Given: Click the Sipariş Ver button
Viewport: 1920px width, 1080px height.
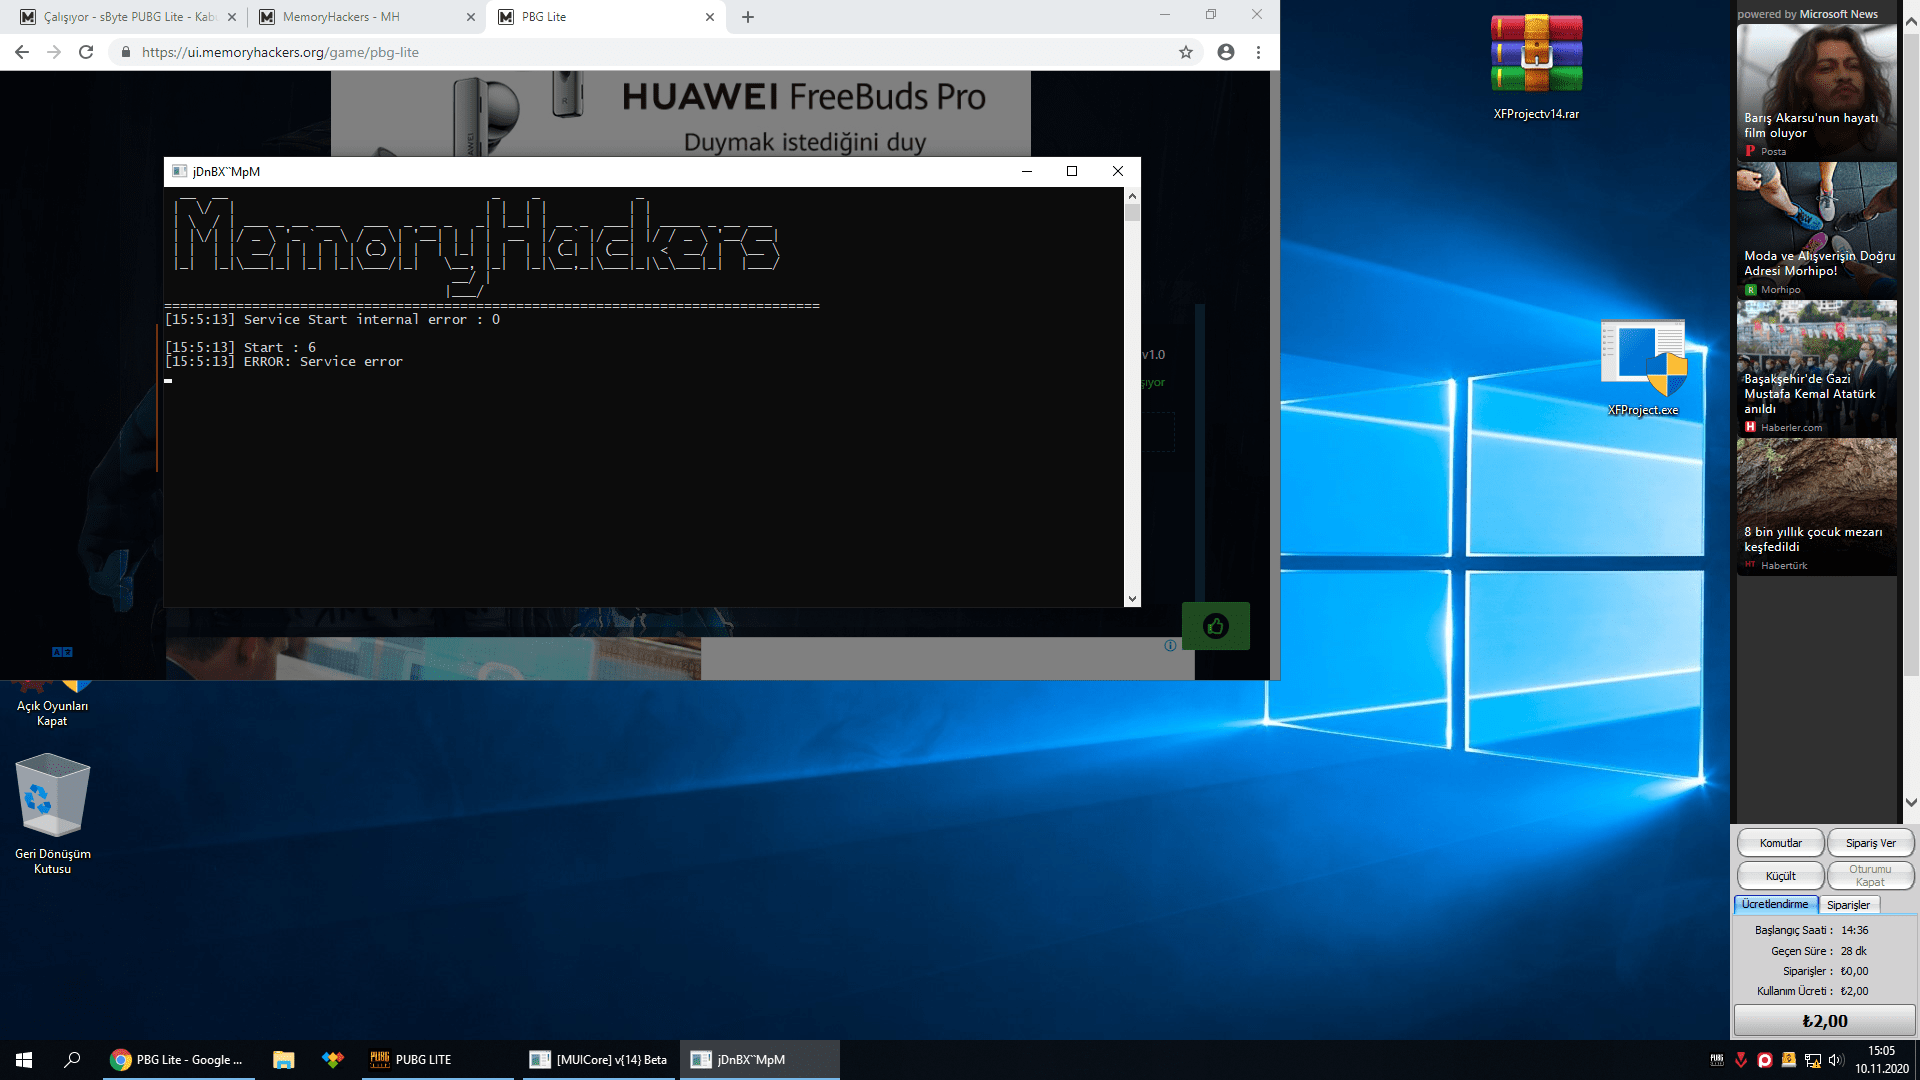Looking at the screenshot, I should pos(1870,843).
